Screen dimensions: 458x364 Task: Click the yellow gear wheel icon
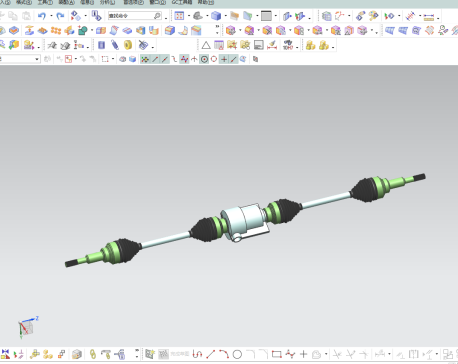(x=128, y=45)
